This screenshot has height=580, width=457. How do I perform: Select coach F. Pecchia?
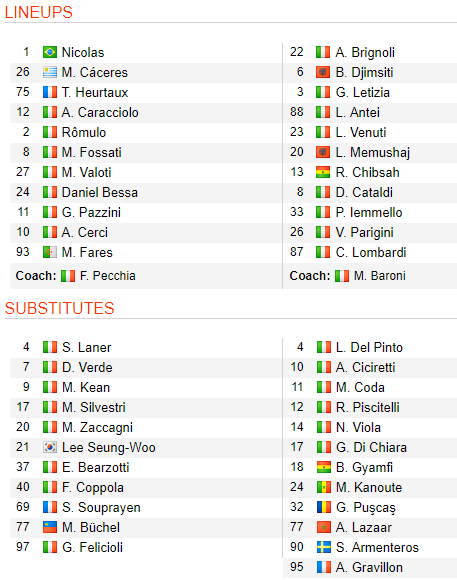pos(107,276)
